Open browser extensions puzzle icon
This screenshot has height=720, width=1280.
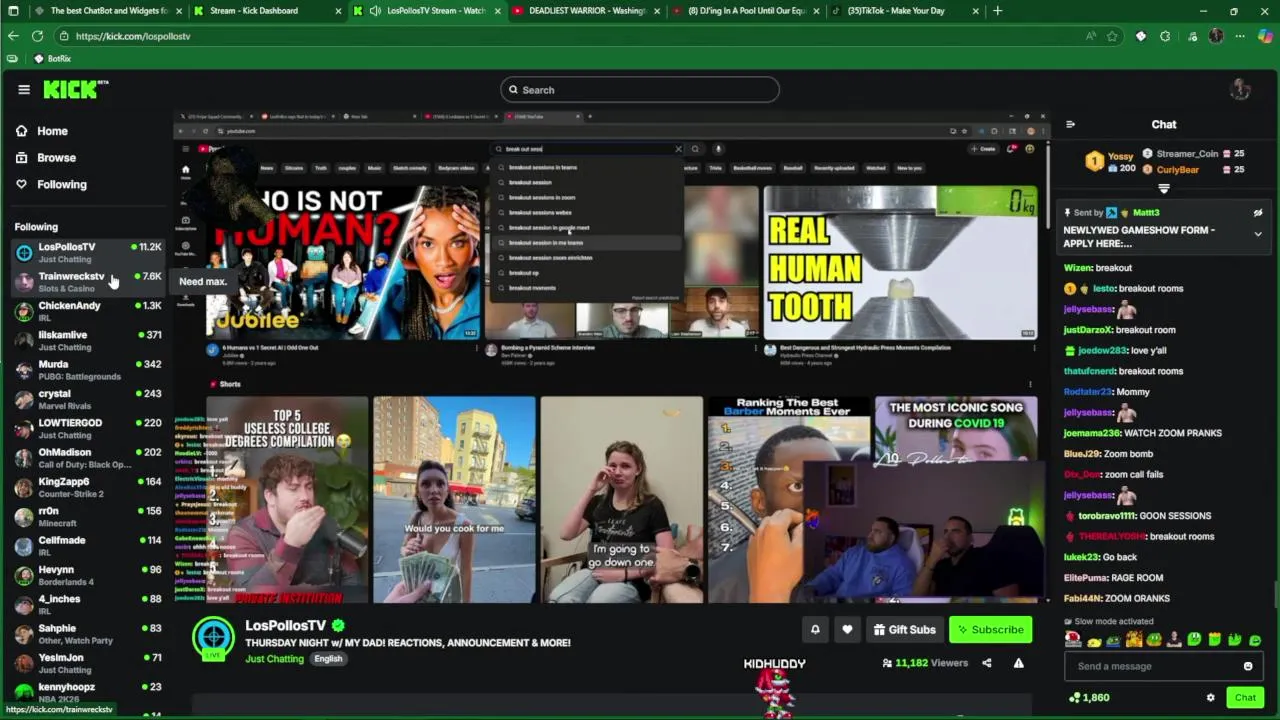1165,36
